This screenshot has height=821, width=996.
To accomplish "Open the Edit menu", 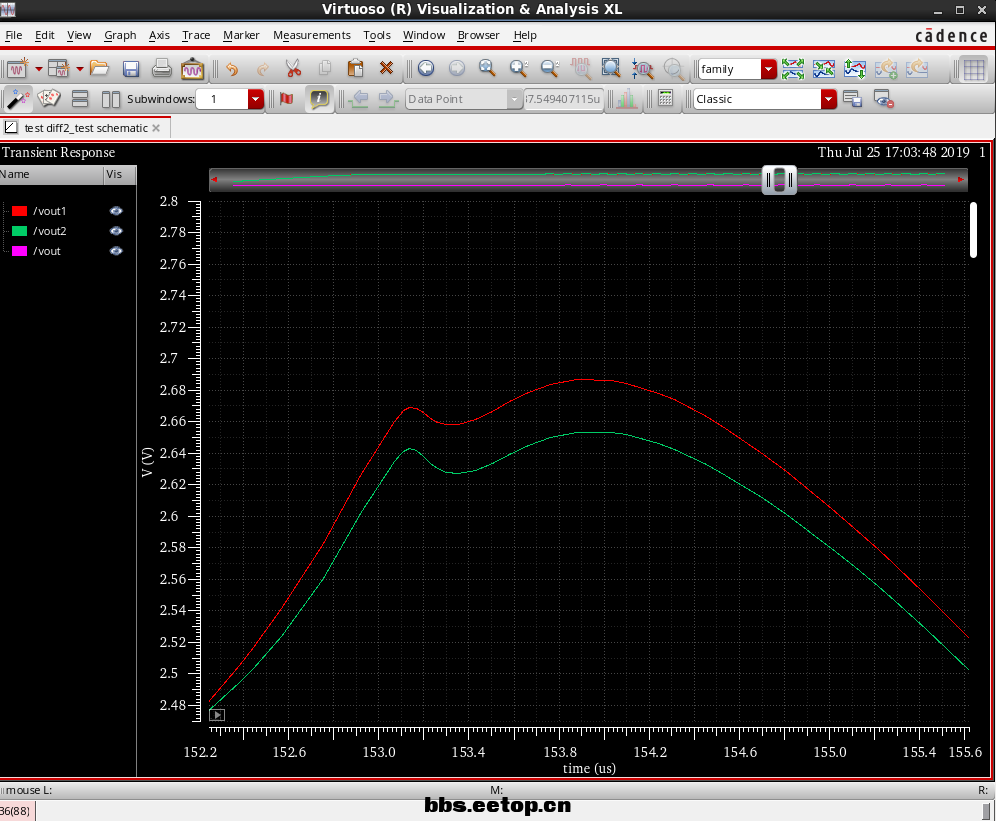I will click(44, 35).
